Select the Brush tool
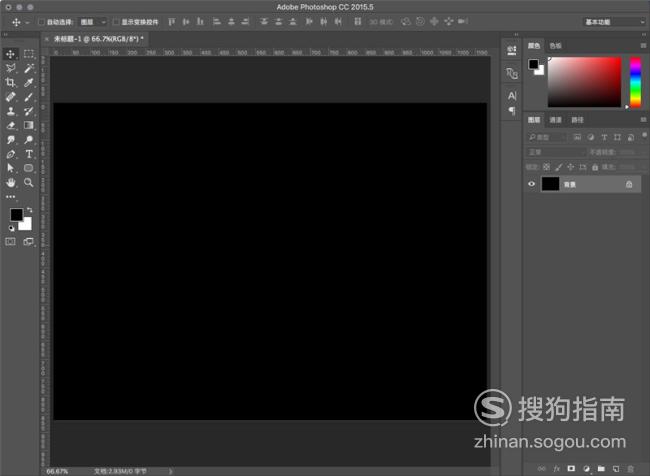Screen dimensions: 650x476 pos(29,97)
